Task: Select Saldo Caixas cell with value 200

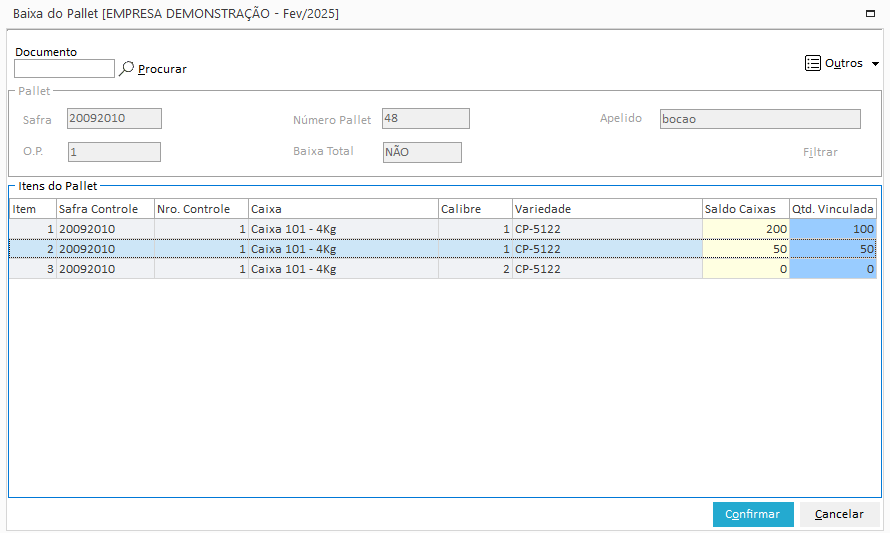Action: 746,229
